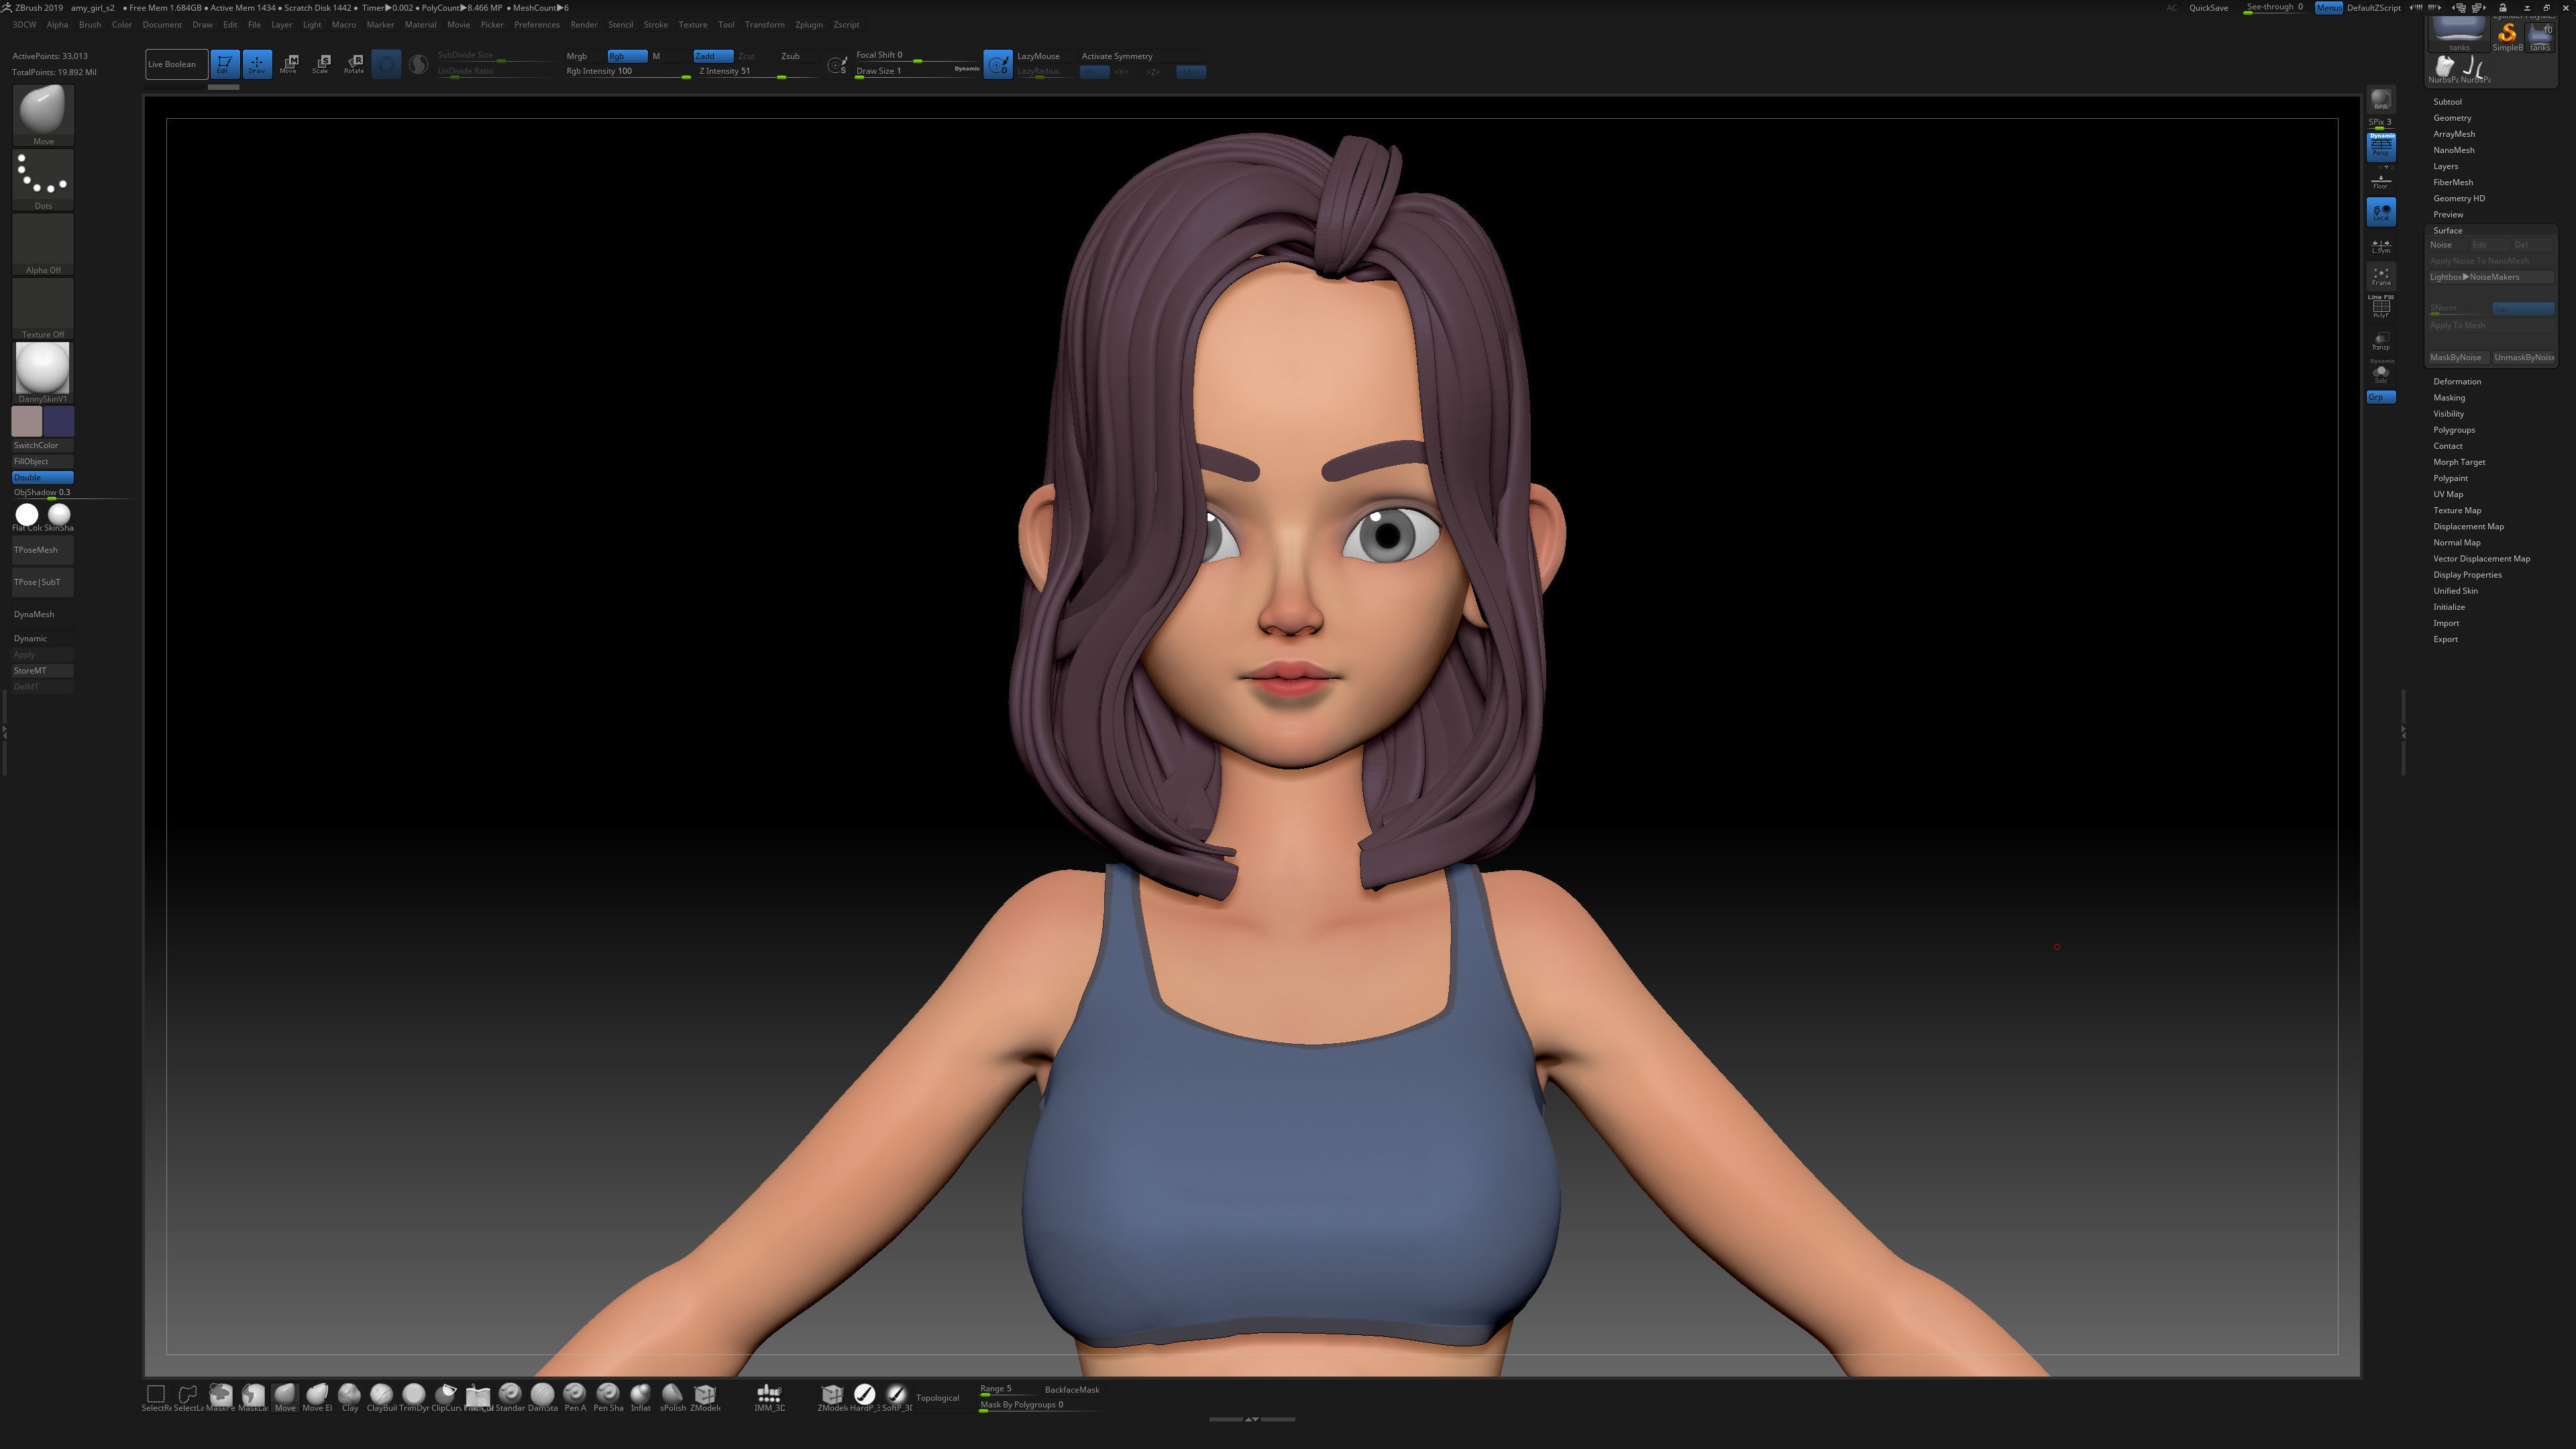Image resolution: width=2576 pixels, height=1449 pixels.
Task: Select the SelectRect brush icon
Action: (x=156, y=1397)
